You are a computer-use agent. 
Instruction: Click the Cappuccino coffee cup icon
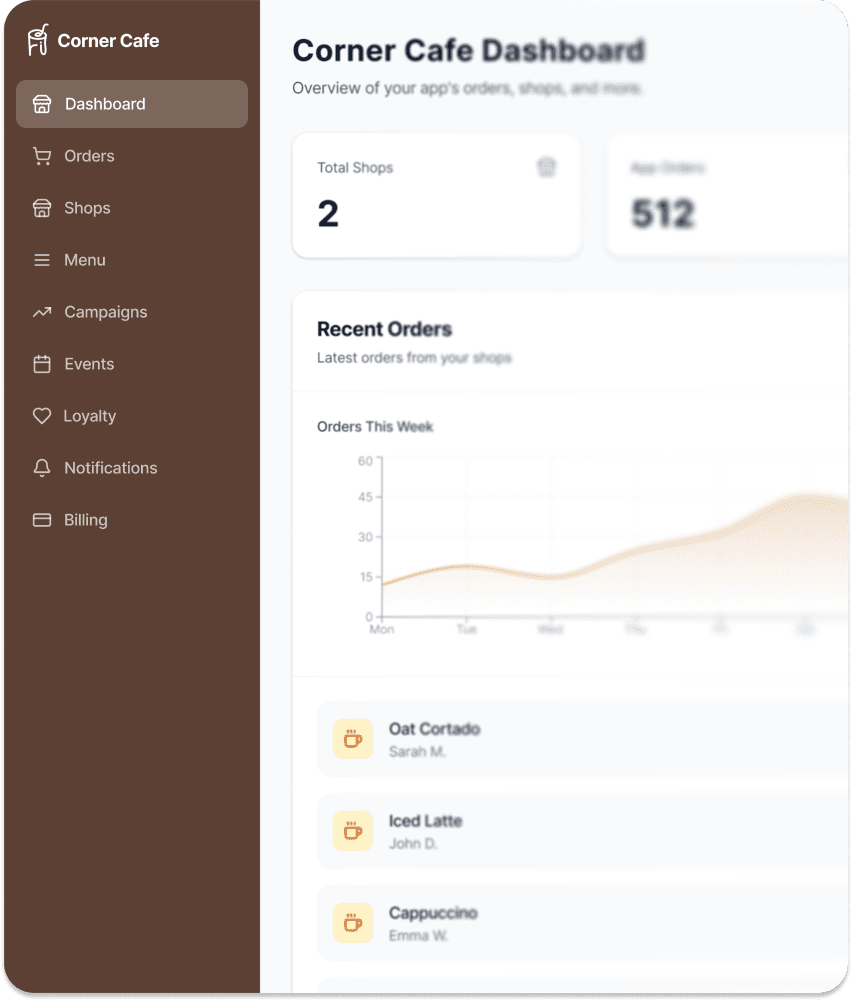tap(353, 923)
